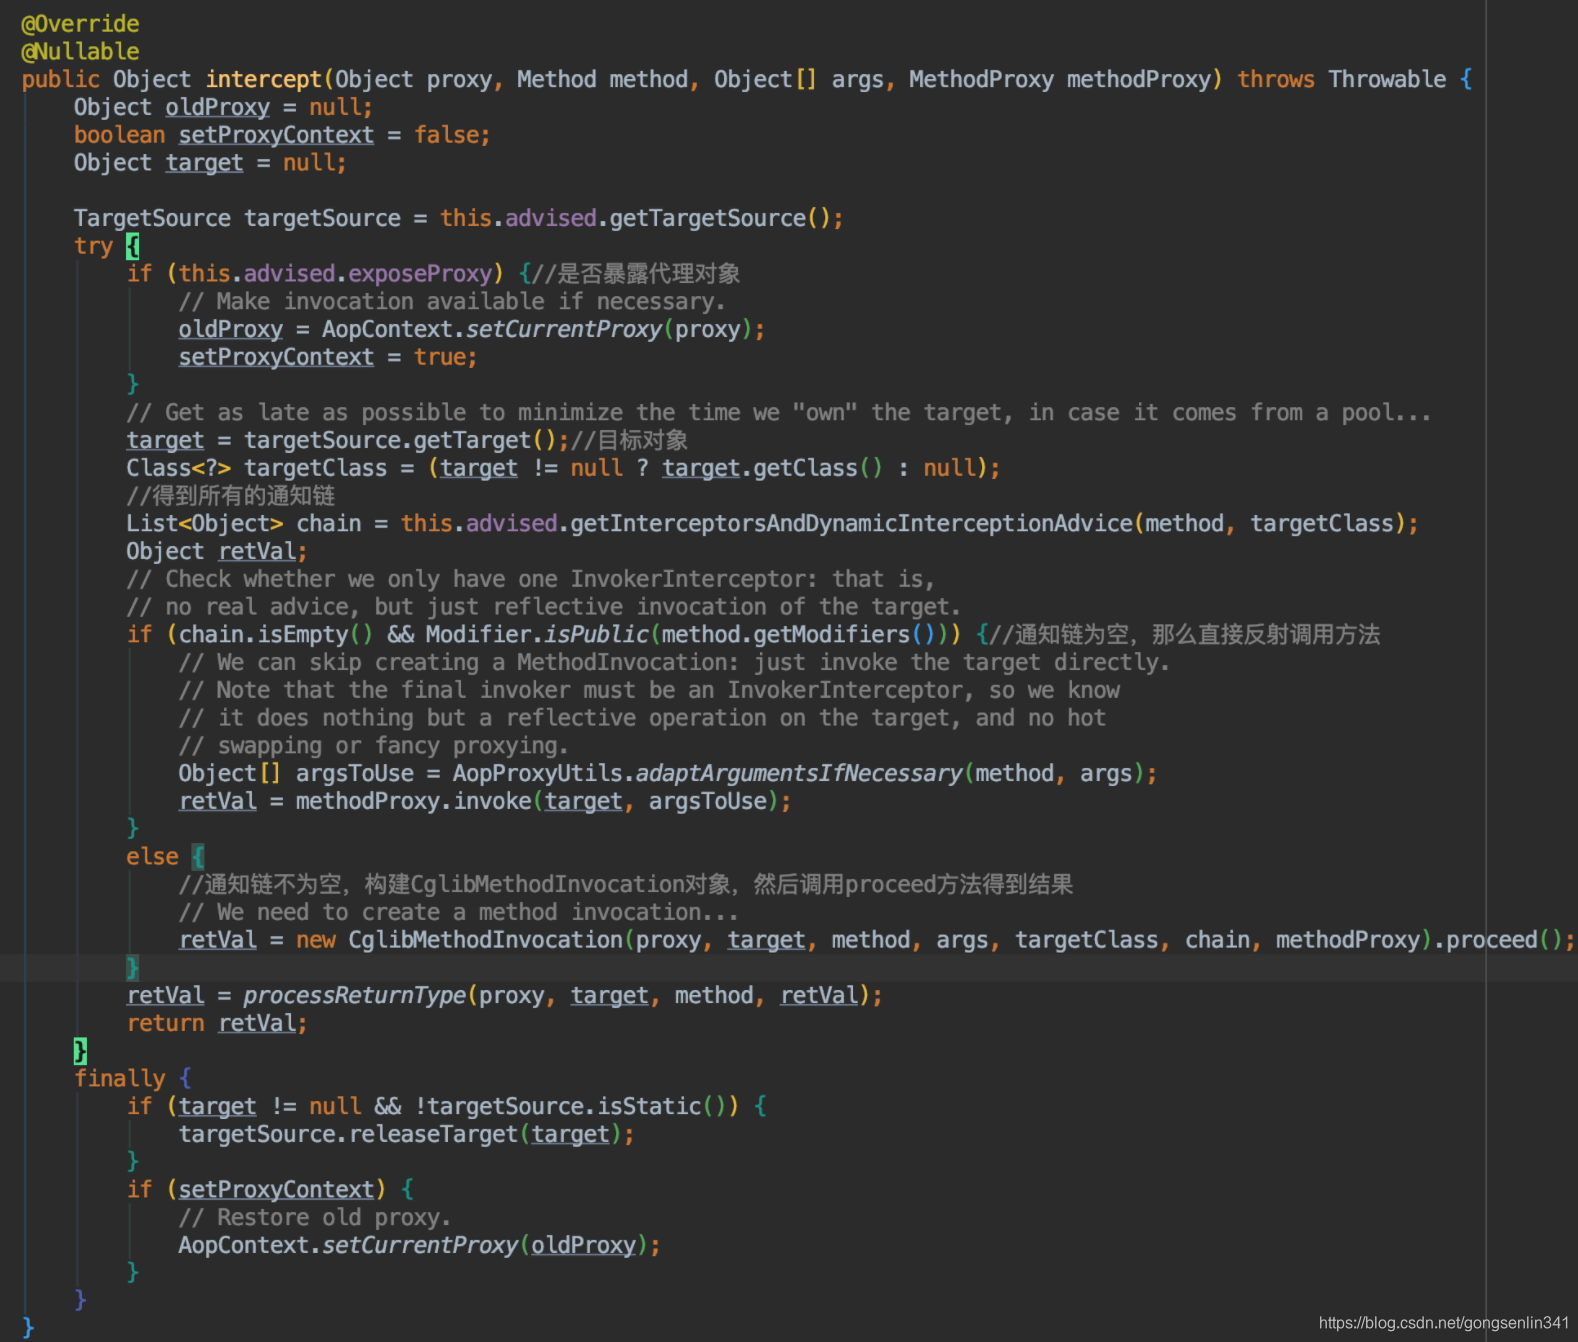Place cursor on the intercept method name
1578x1342 pixels.
[x=264, y=79]
